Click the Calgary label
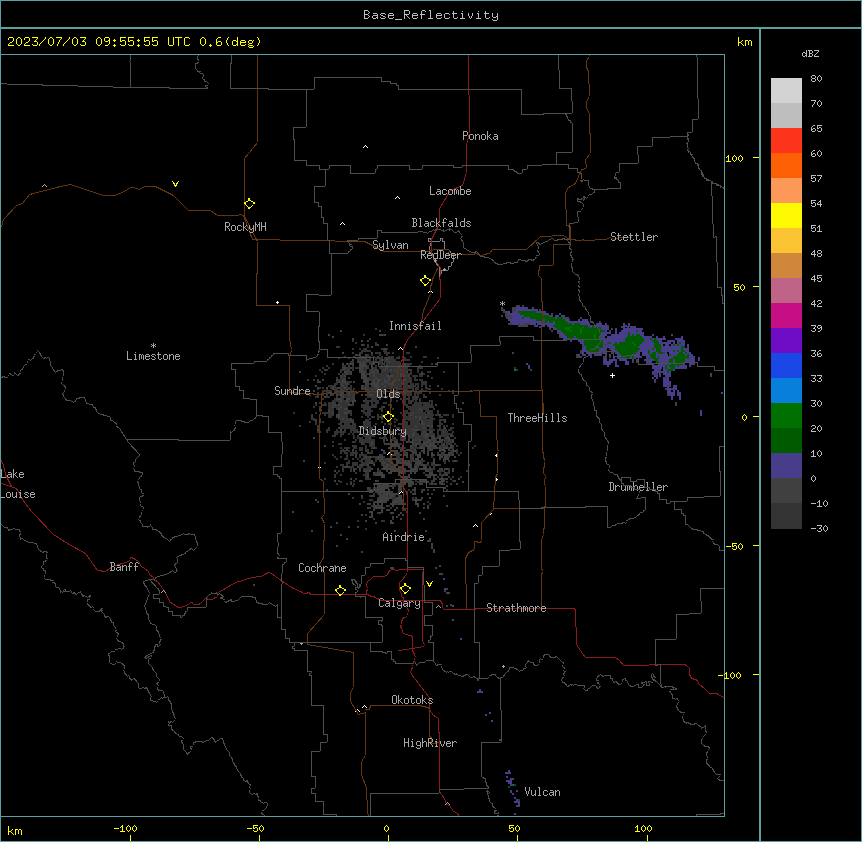The width and height of the screenshot is (862, 842). point(400,603)
